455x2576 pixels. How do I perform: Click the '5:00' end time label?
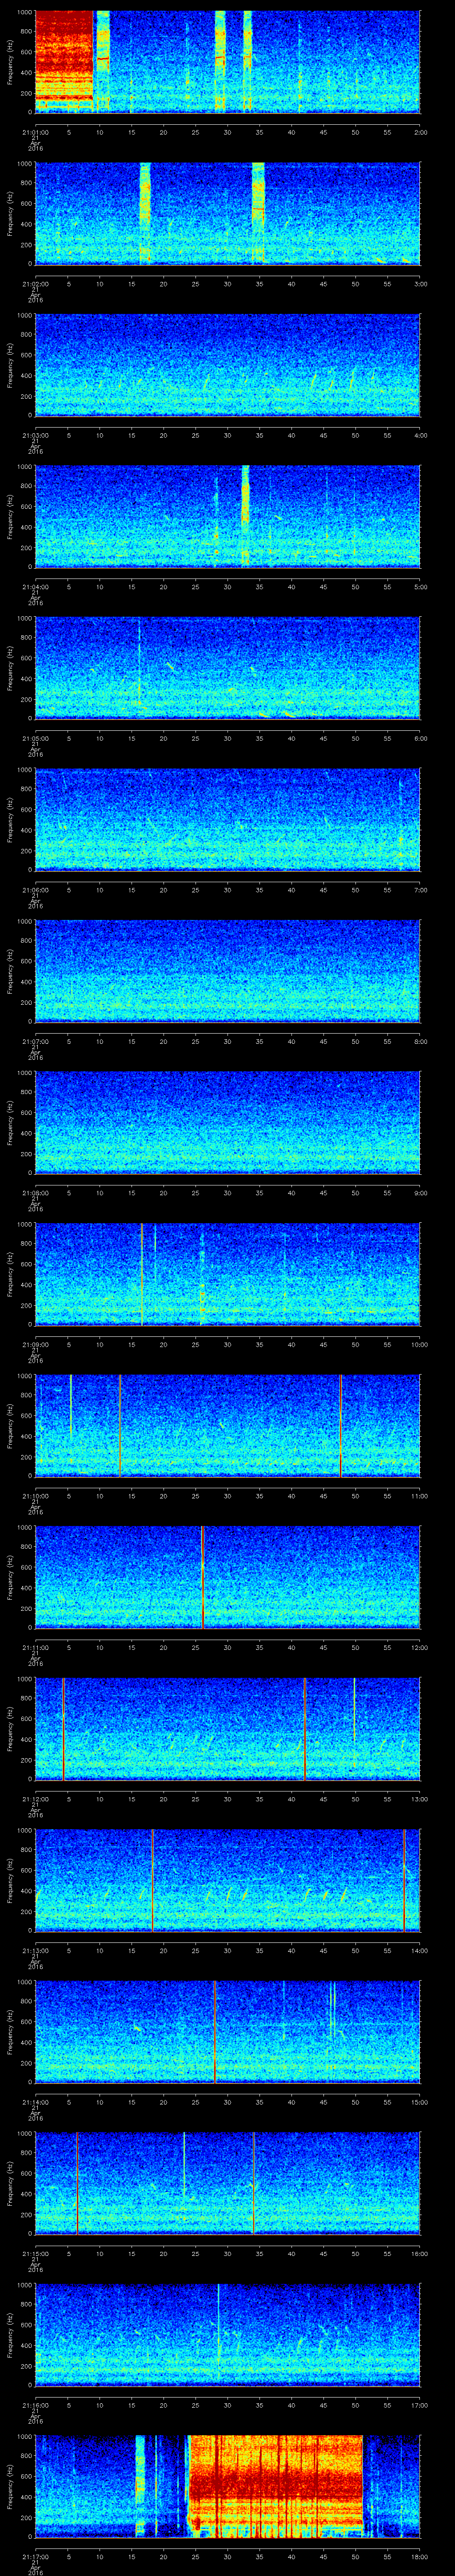coord(420,586)
